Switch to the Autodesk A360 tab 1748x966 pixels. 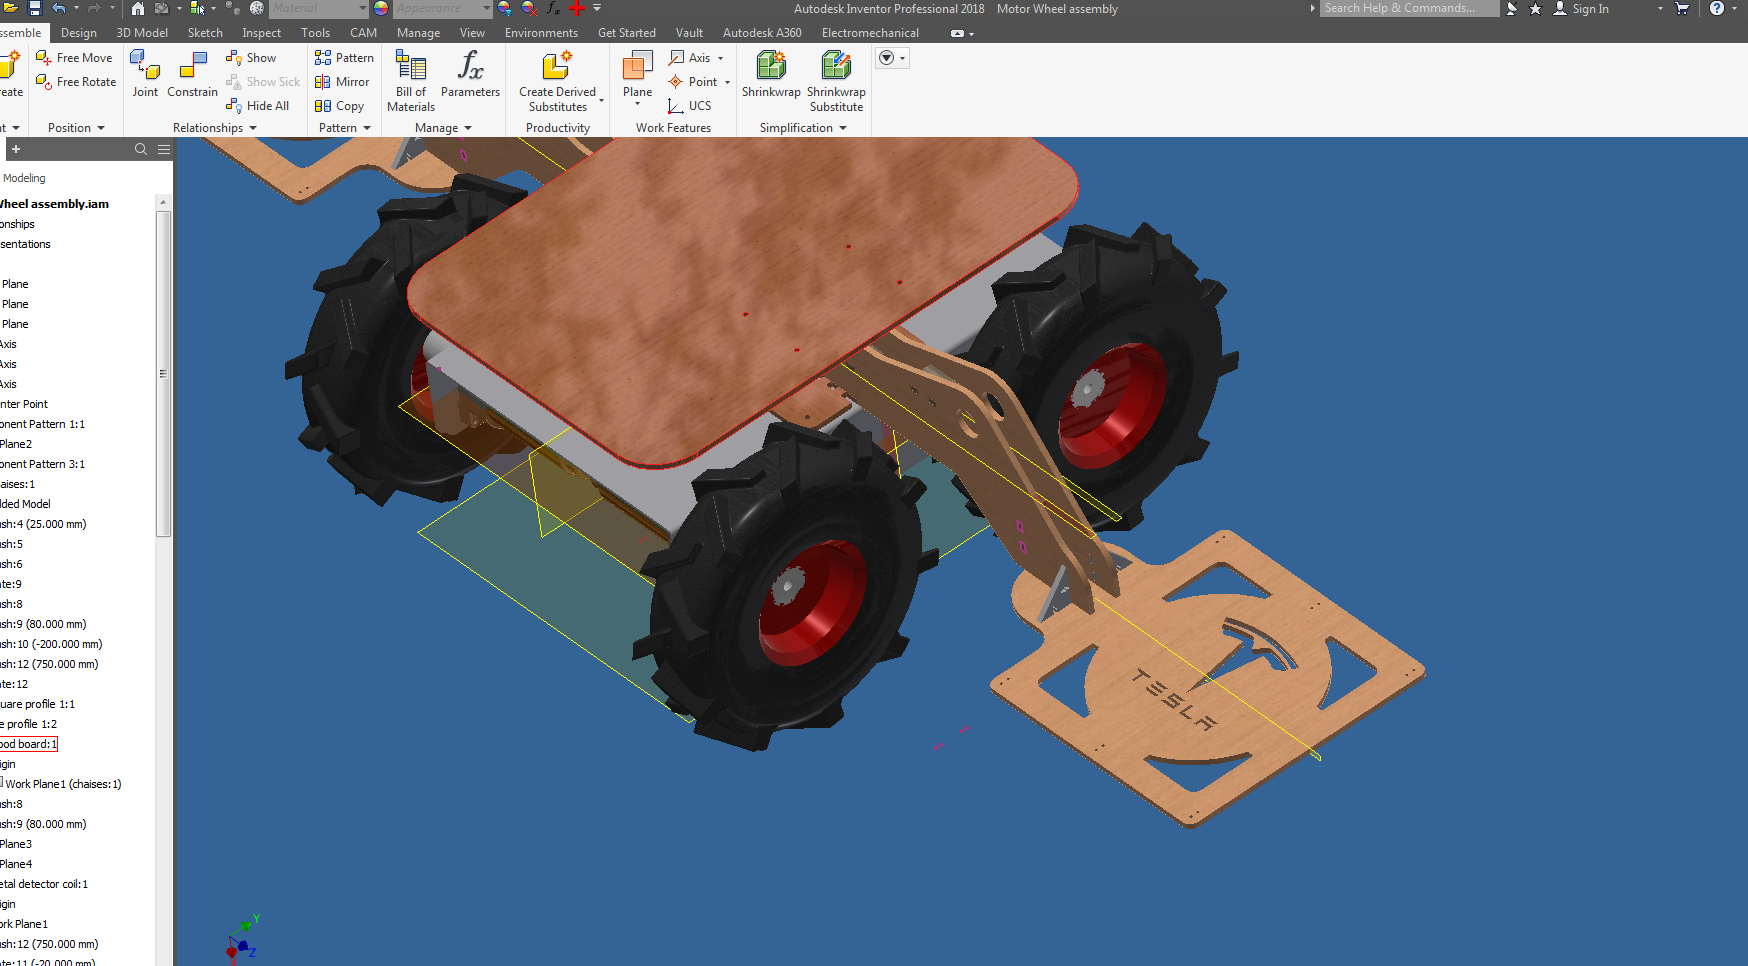762,33
